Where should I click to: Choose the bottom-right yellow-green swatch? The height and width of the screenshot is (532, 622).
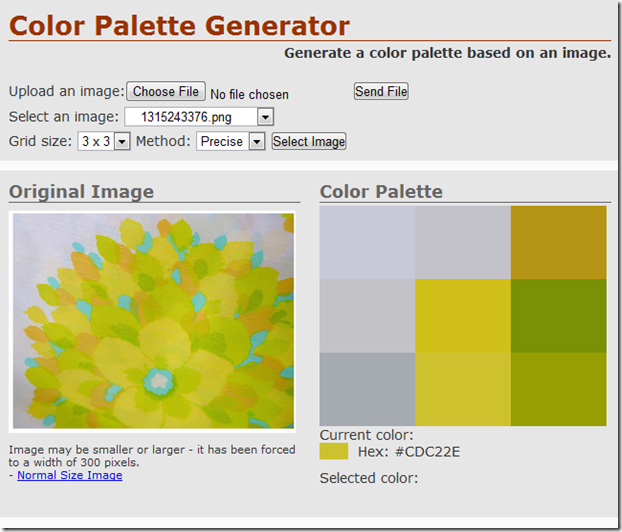pyautogui.click(x=558, y=389)
